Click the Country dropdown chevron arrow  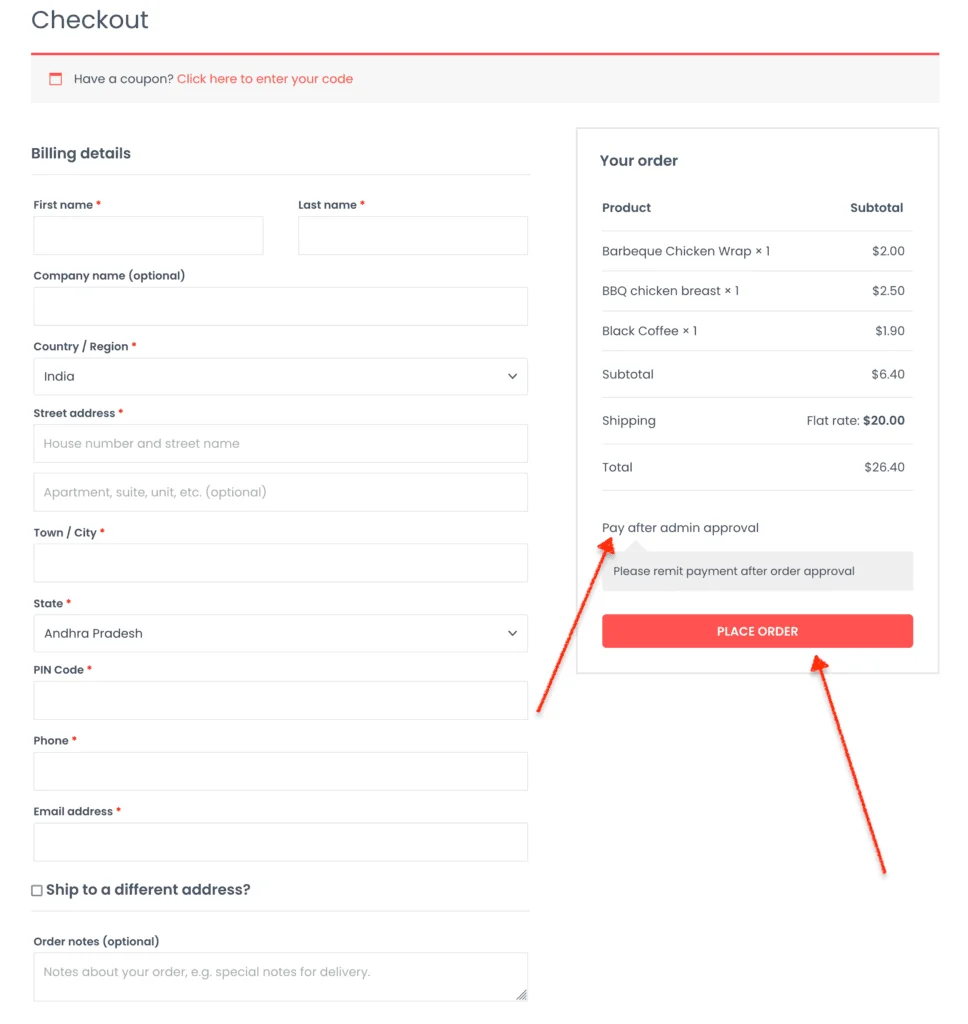[512, 377]
